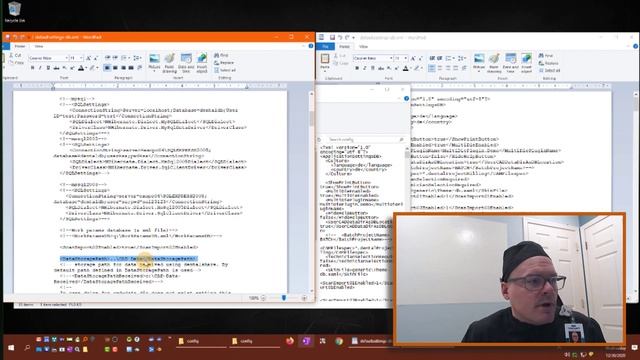Justify text in right WordPad window
This screenshot has height=360, width=640.
tap(456, 68)
